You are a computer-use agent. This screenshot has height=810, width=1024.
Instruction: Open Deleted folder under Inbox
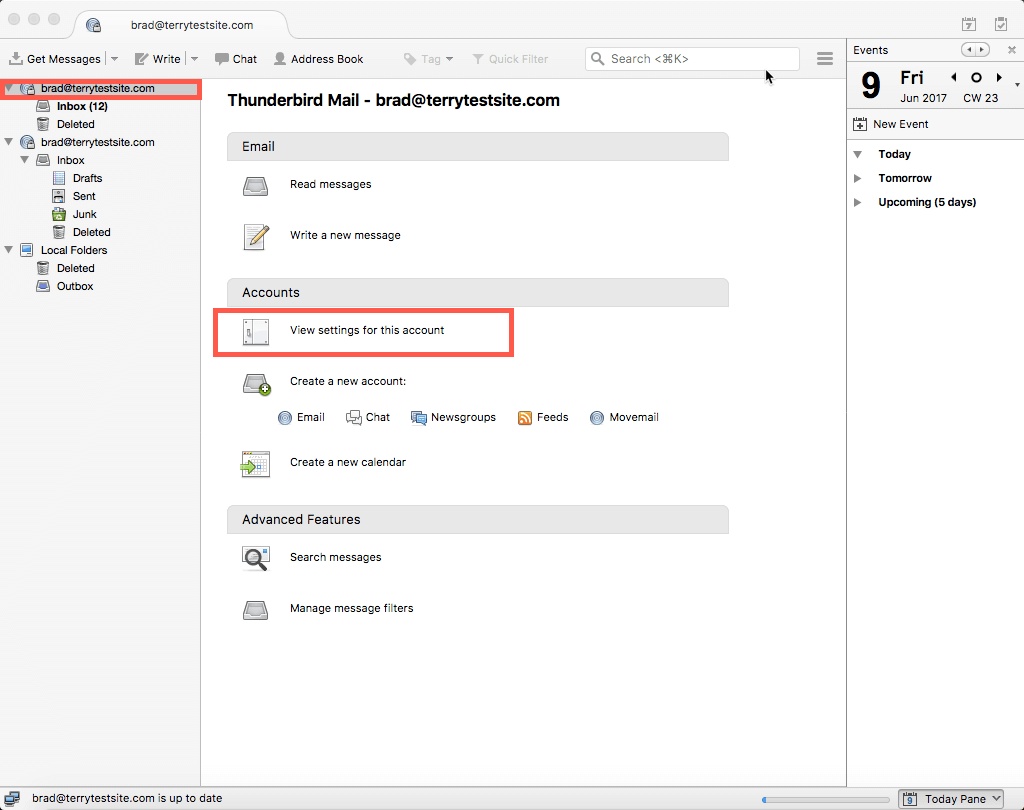(91, 232)
